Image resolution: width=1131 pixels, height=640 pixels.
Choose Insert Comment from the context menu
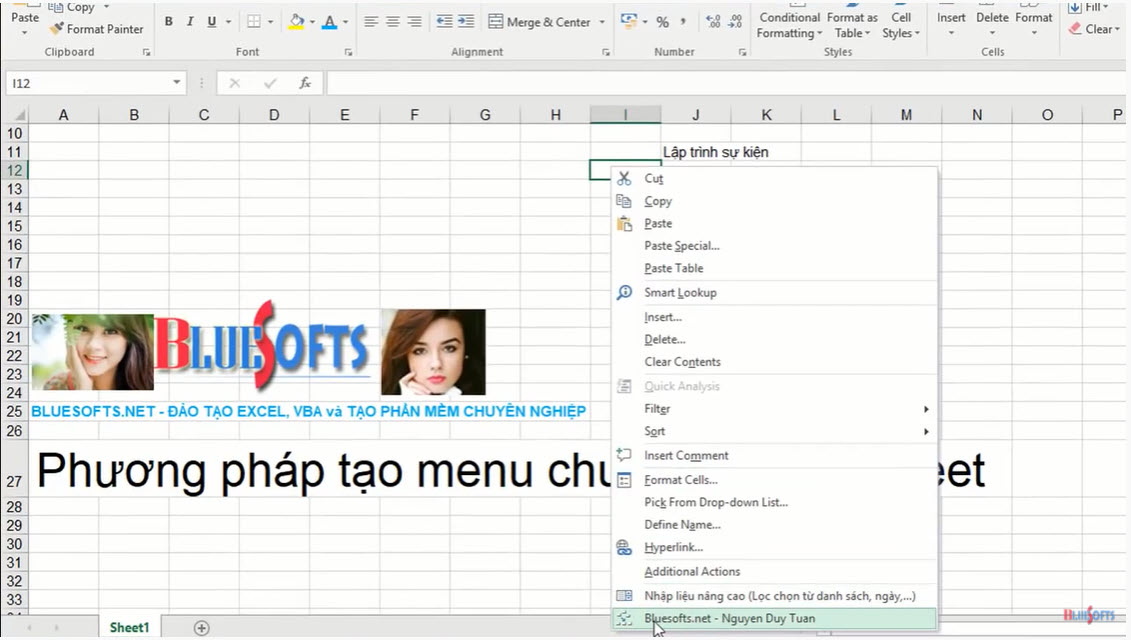[x=686, y=456]
